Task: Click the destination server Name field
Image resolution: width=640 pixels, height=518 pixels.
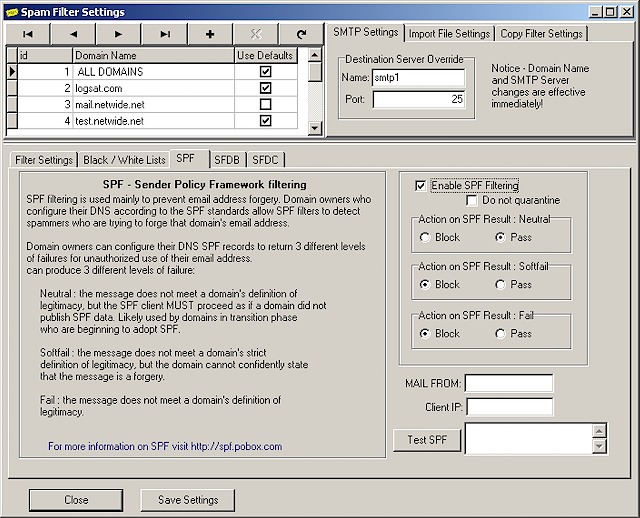Action: 418,78
